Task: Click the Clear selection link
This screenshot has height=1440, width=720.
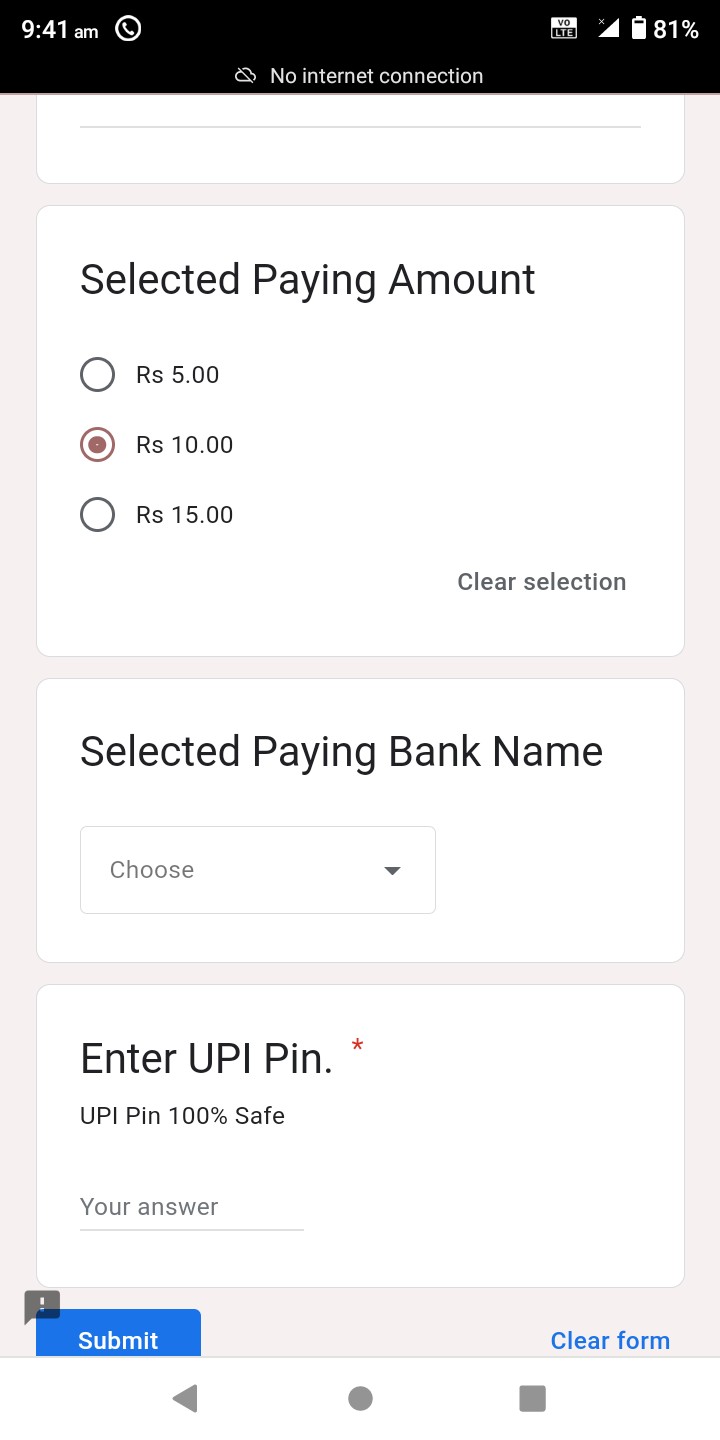Action: pyautogui.click(x=541, y=582)
